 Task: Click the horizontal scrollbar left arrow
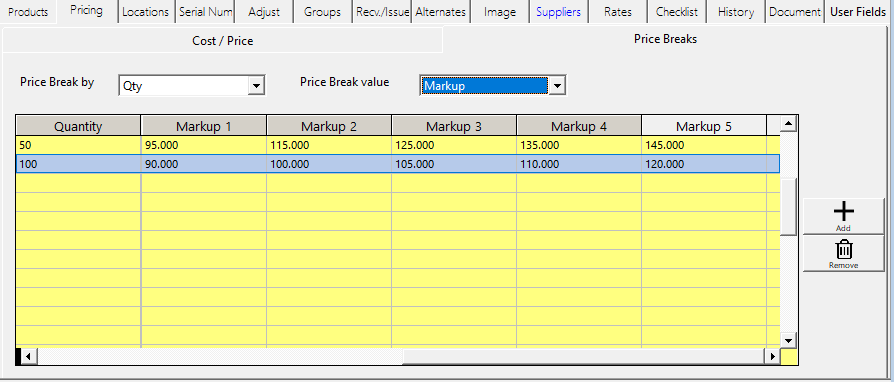[x=28, y=357]
